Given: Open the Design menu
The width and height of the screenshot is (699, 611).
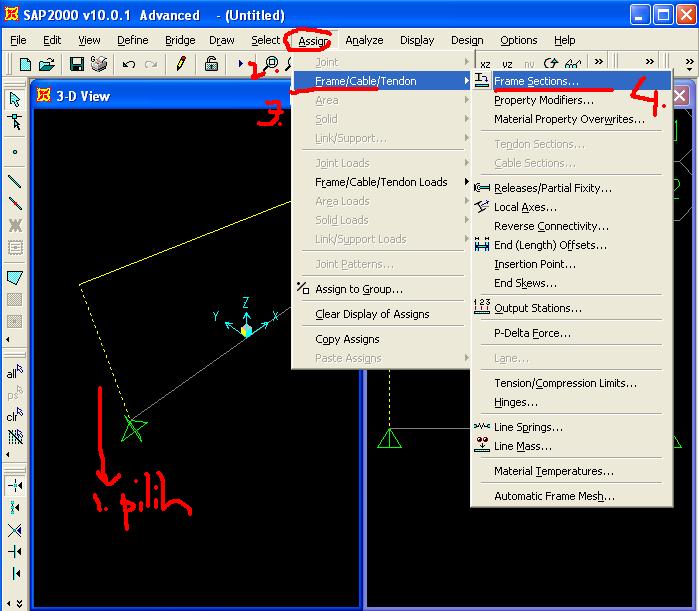Looking at the screenshot, I should (467, 40).
